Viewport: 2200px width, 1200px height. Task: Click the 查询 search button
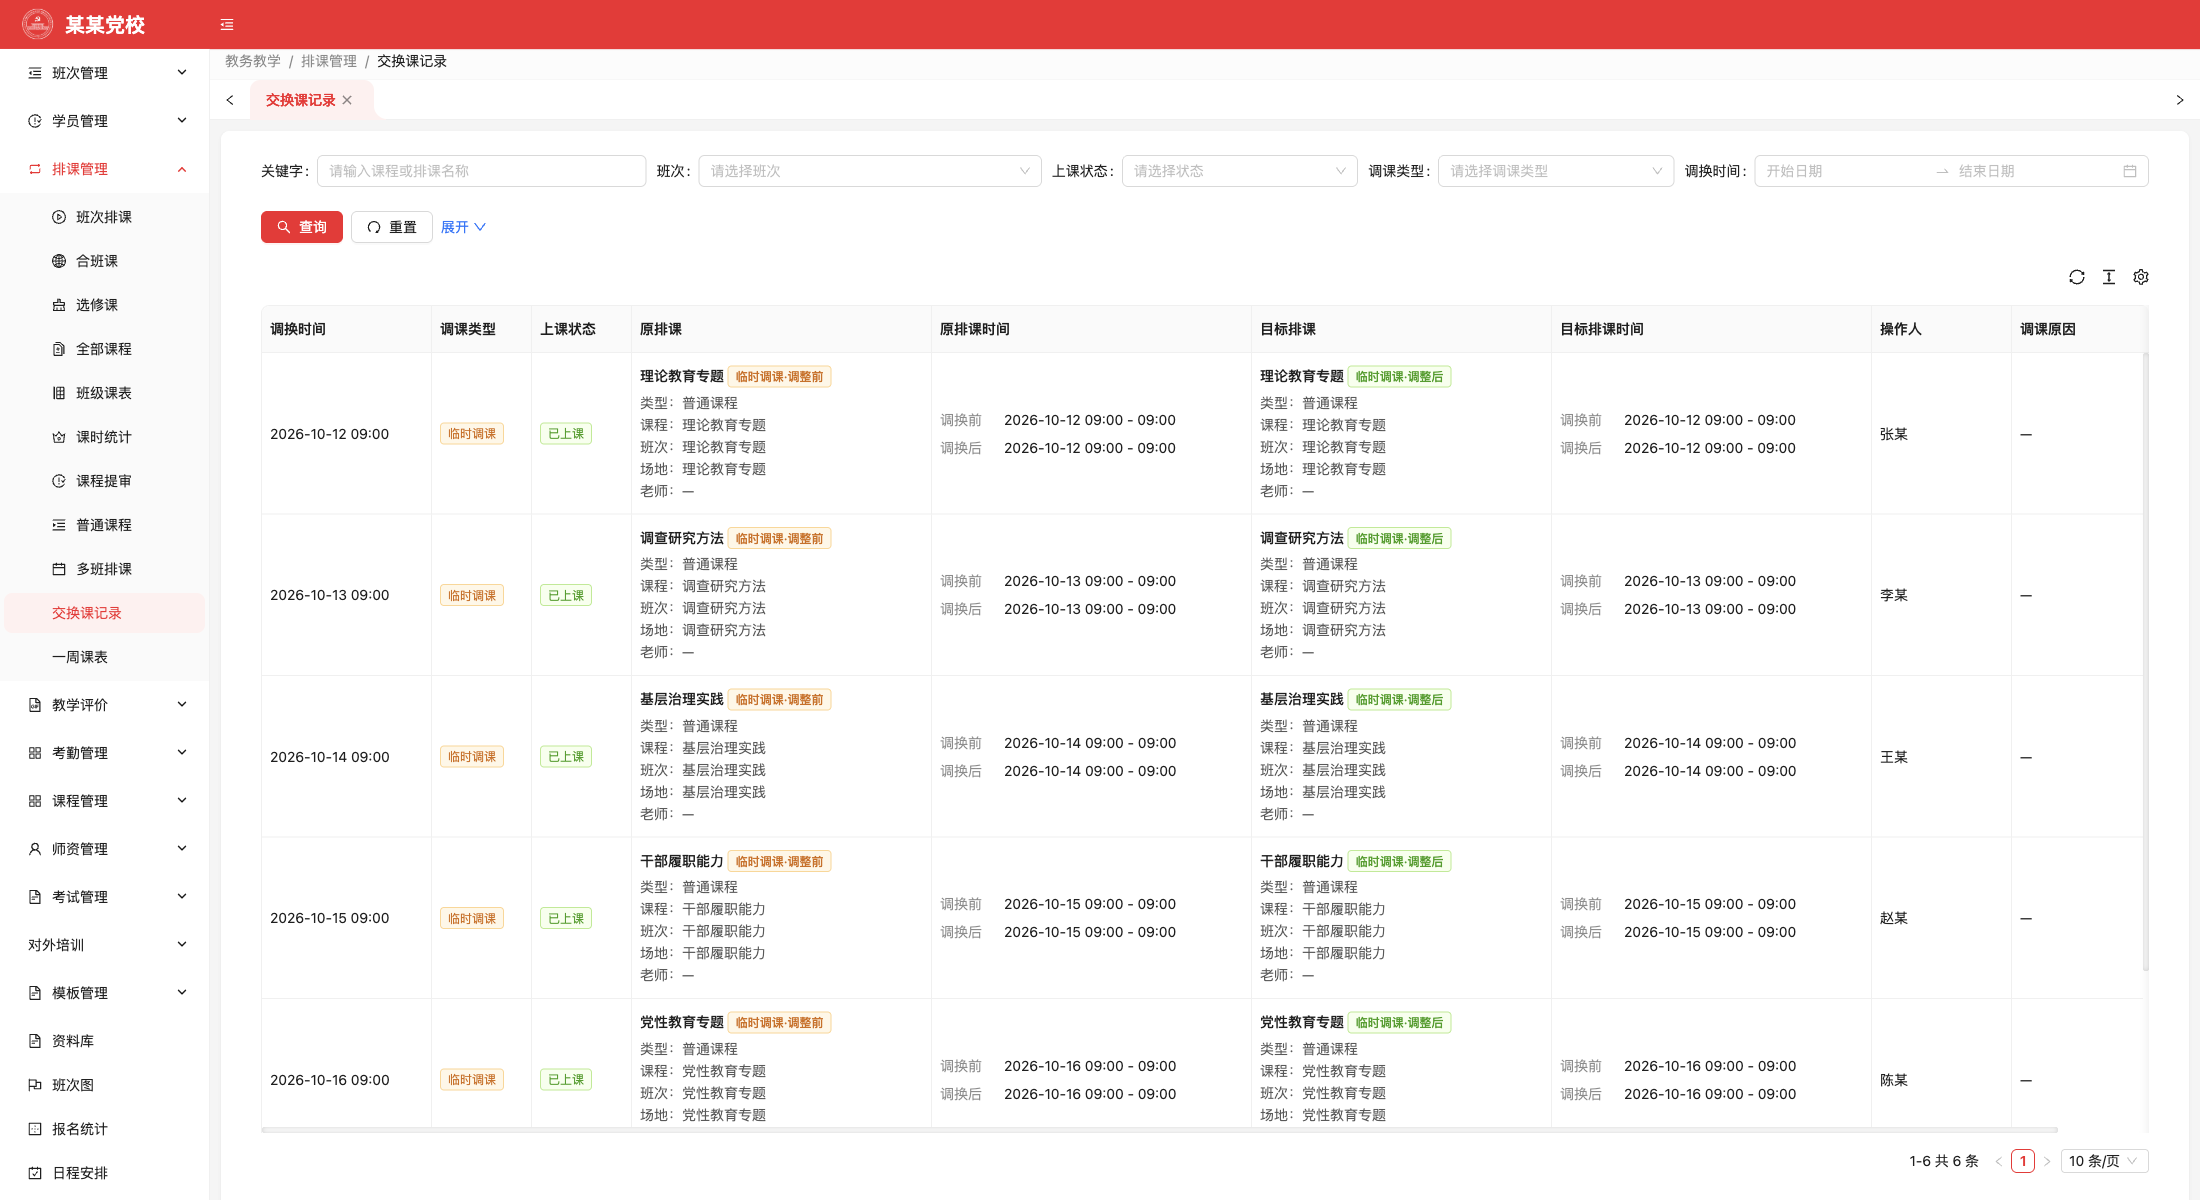point(302,227)
